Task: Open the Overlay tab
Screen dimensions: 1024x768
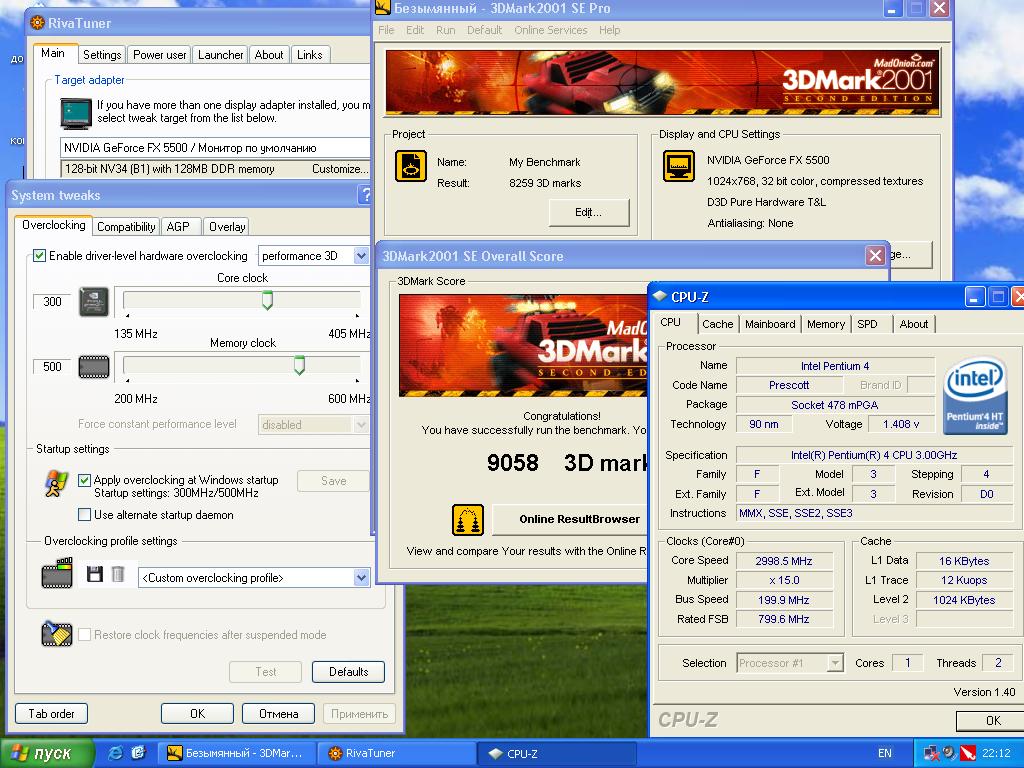Action: (x=227, y=227)
